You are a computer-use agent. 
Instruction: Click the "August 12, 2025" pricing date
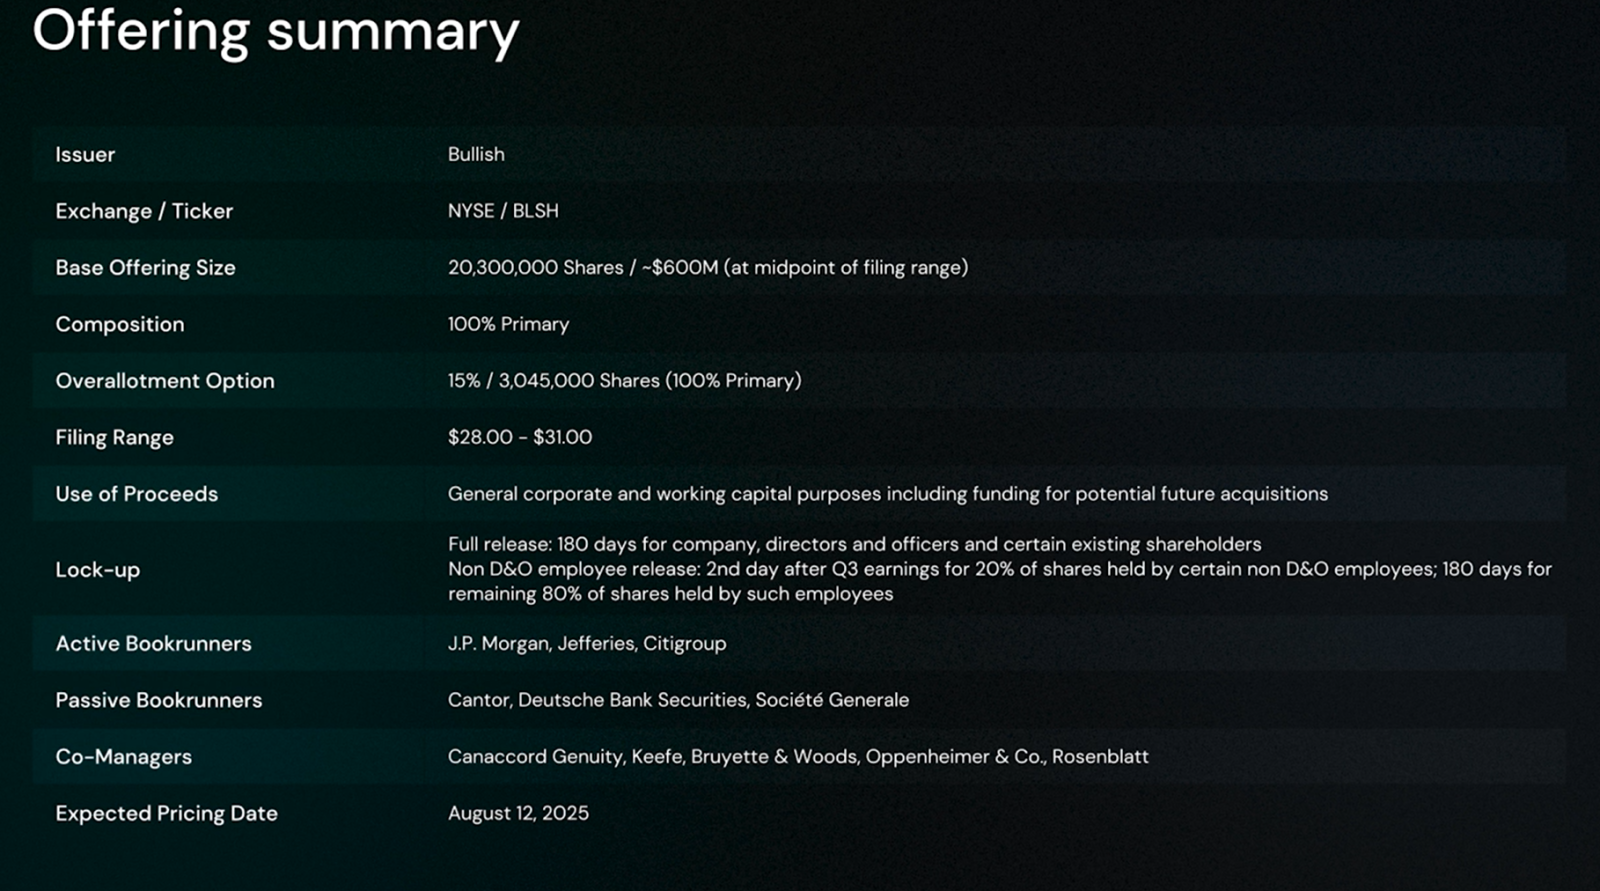518,814
